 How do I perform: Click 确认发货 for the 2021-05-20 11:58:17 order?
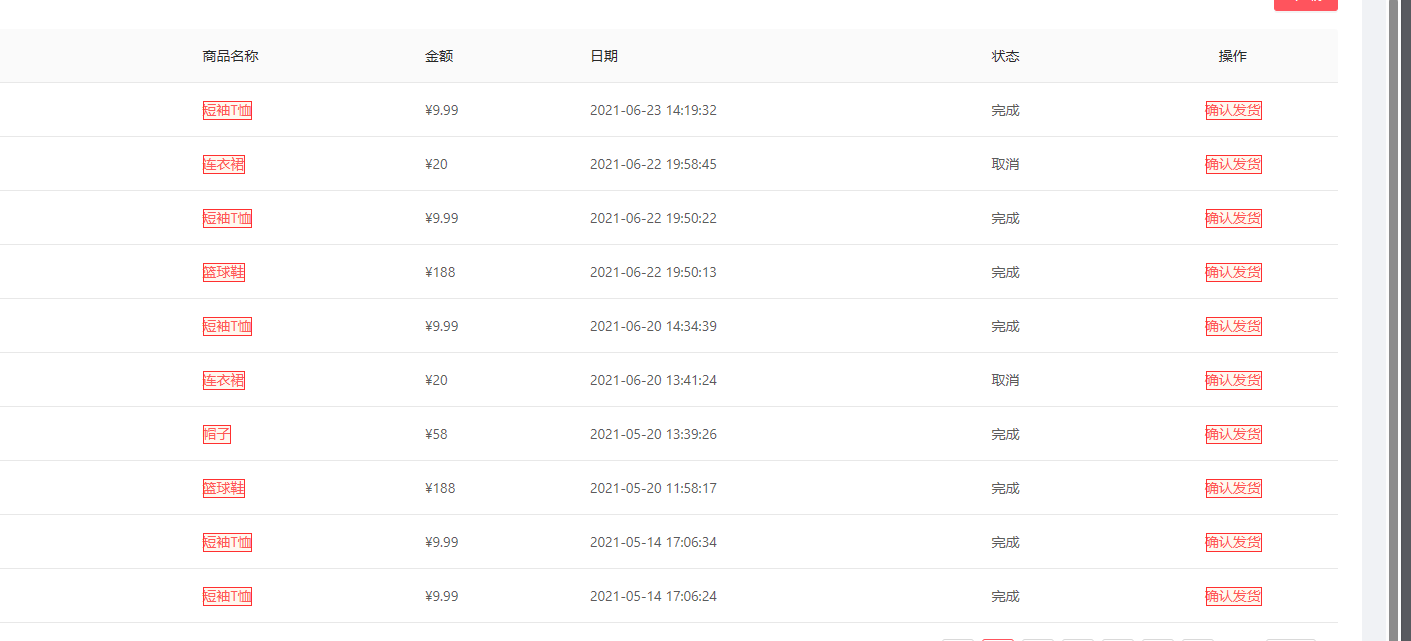1233,488
